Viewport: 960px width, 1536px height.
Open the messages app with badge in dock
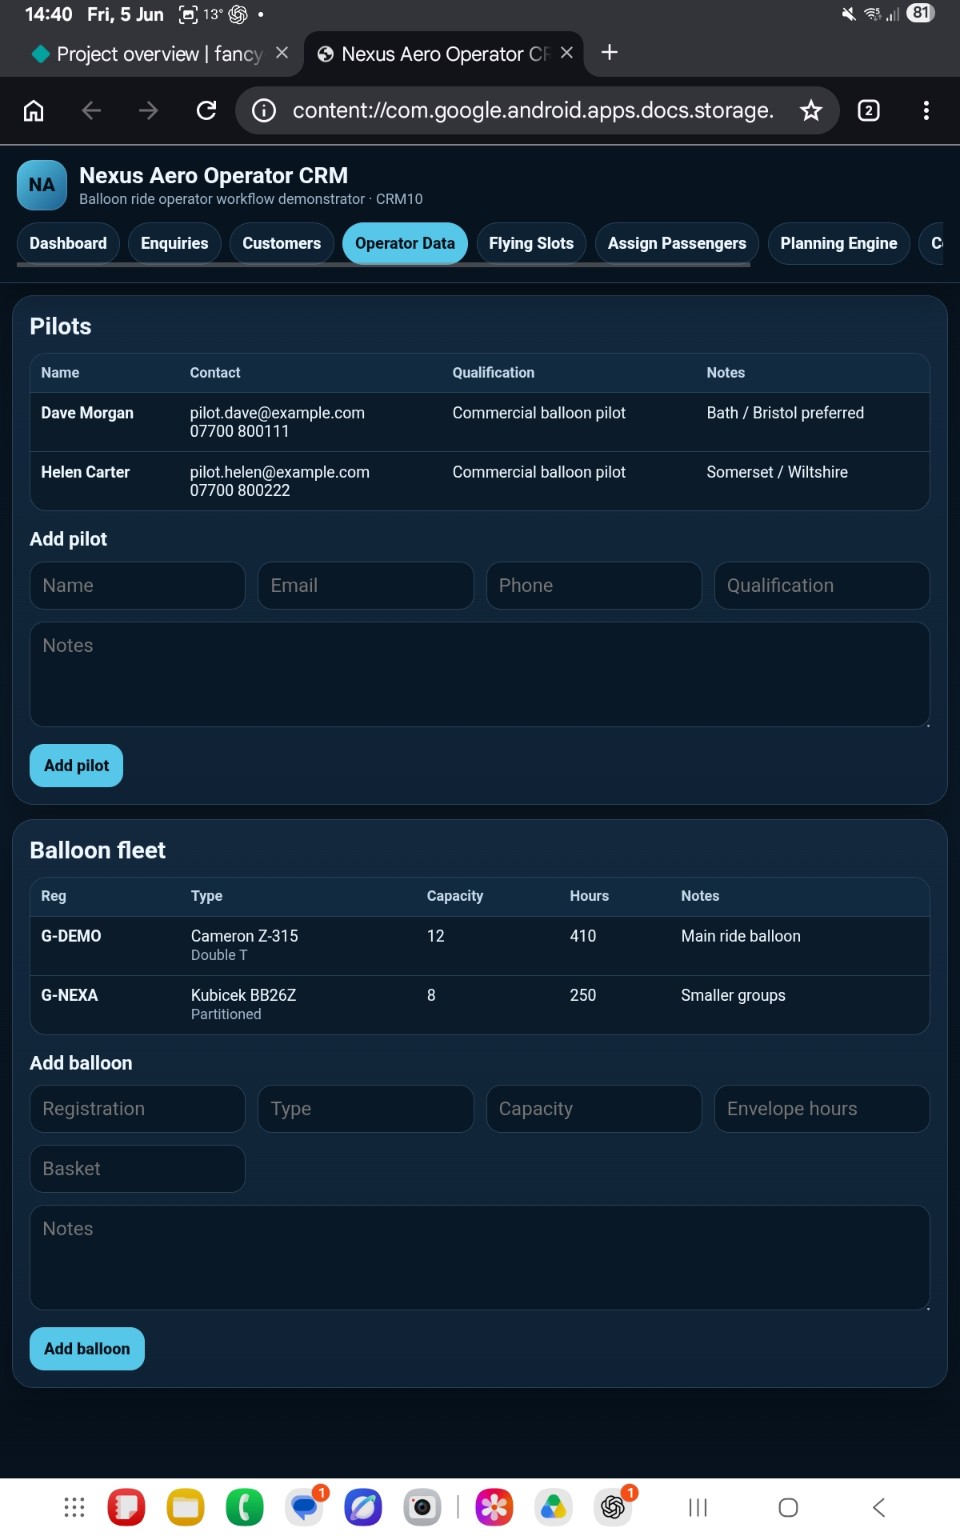305,1507
